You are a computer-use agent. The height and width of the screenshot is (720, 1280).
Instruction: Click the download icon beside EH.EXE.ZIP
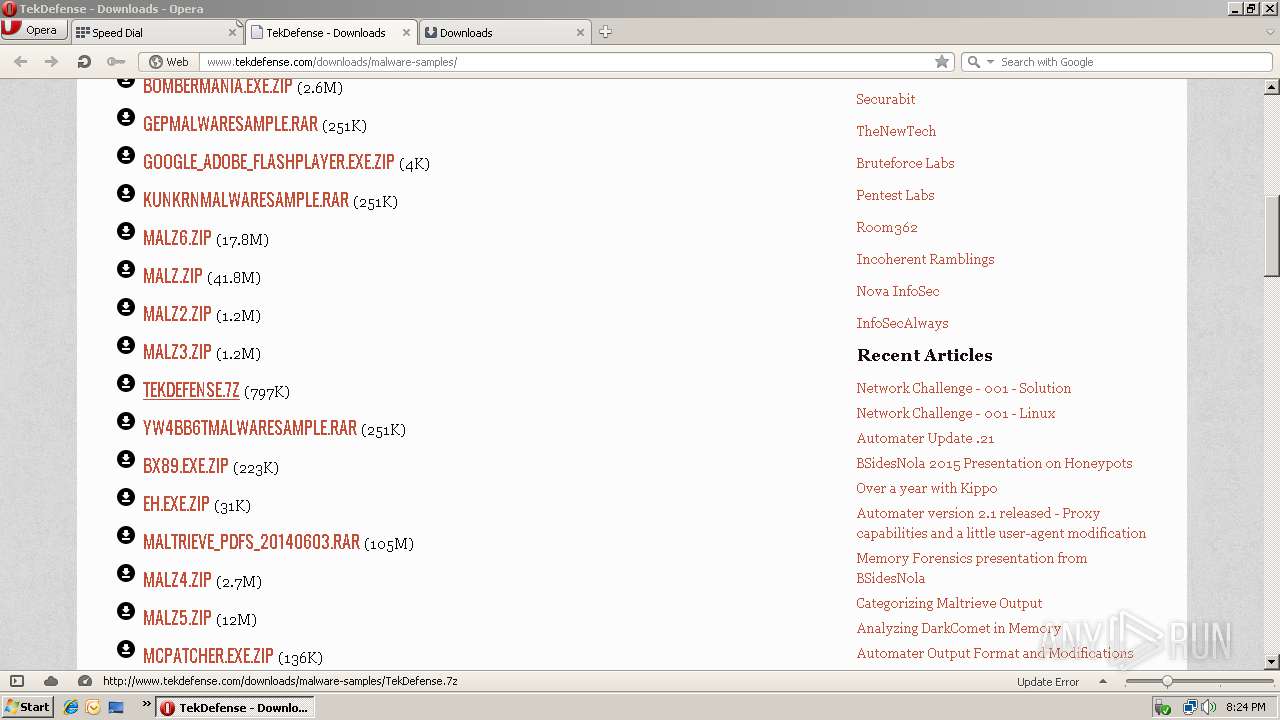click(126, 497)
